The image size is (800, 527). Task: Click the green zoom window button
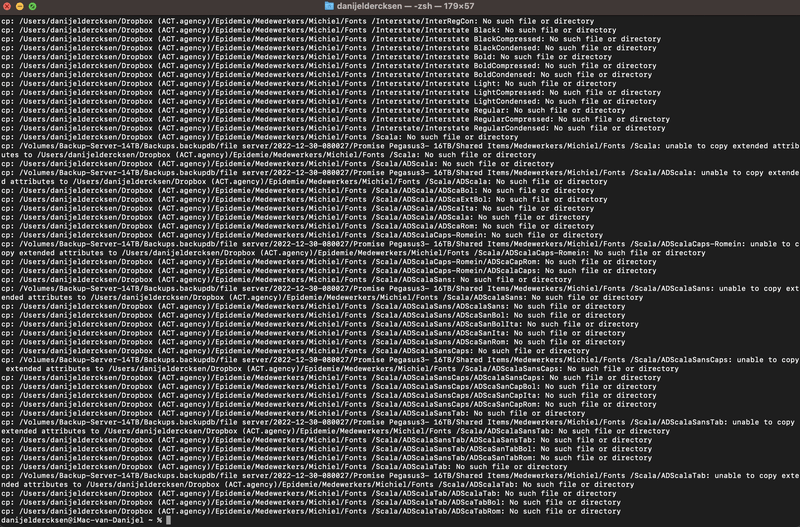point(32,6)
